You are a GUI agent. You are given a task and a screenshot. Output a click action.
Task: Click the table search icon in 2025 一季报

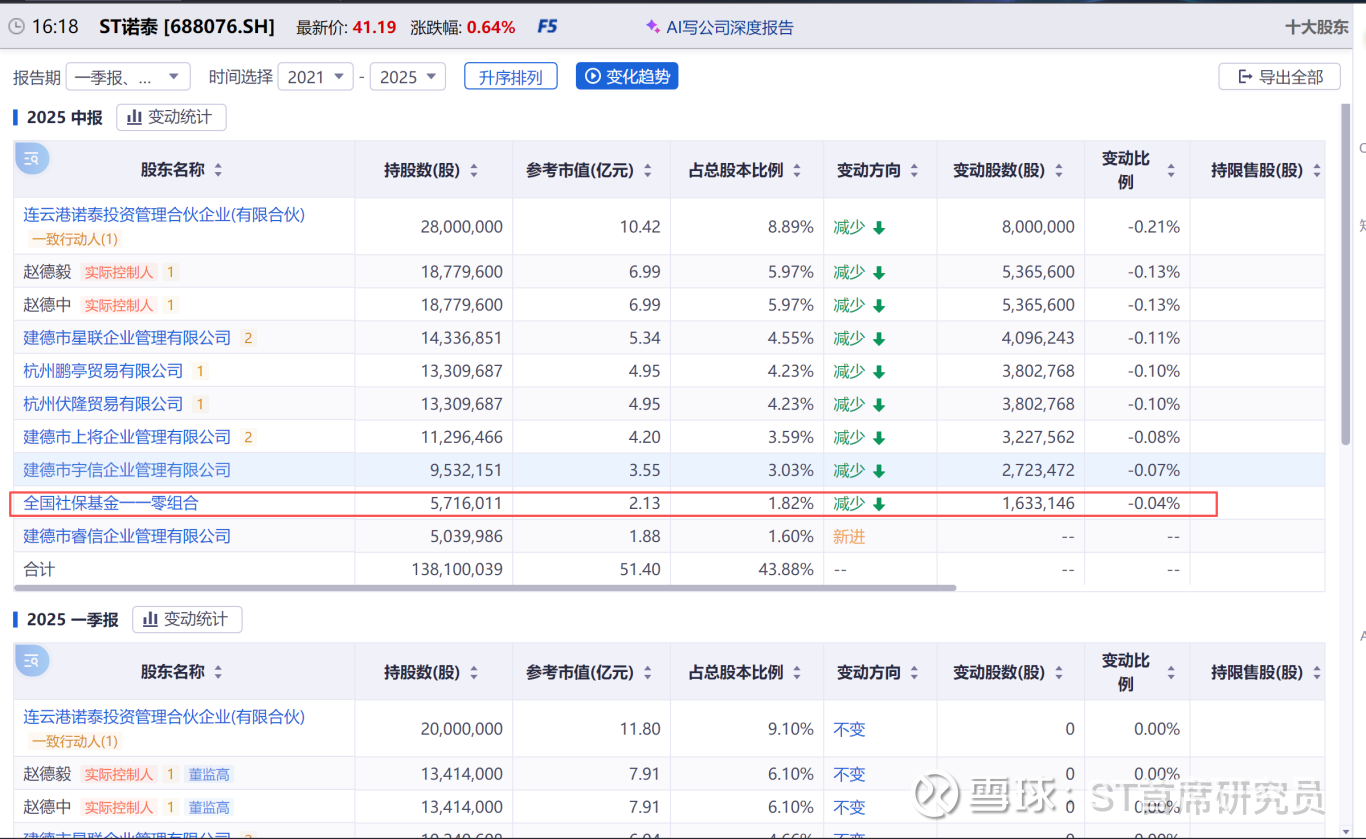tap(32, 660)
